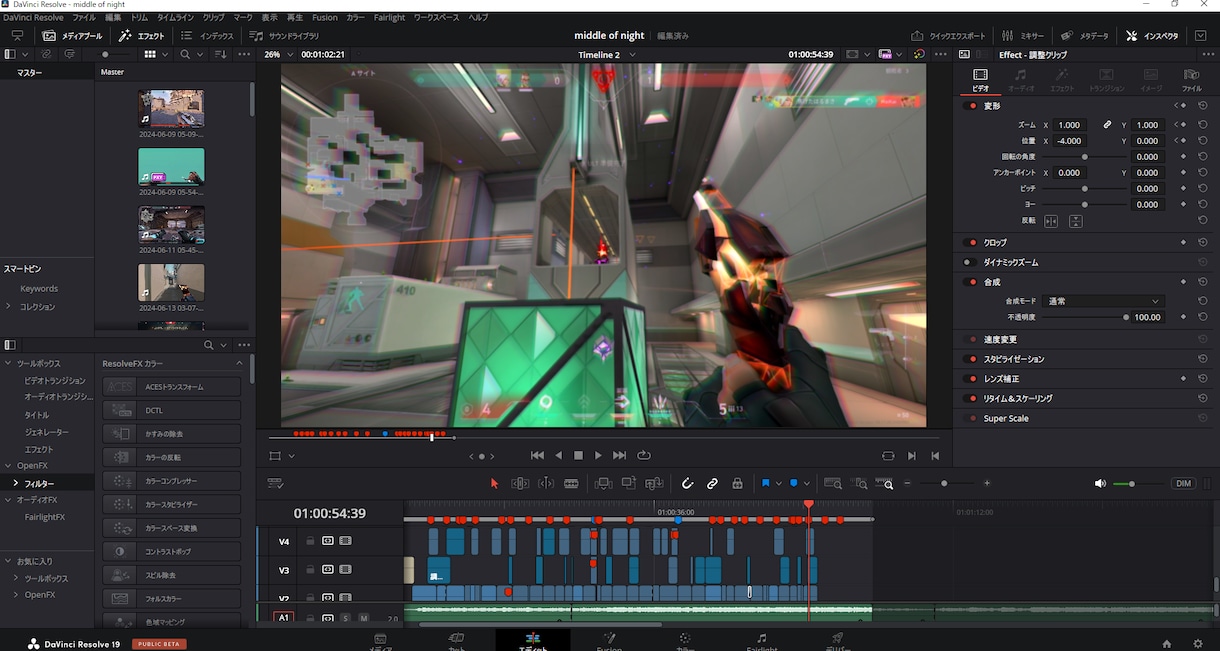Toggle the スタビライゼーション switch

pyautogui.click(x=970, y=359)
